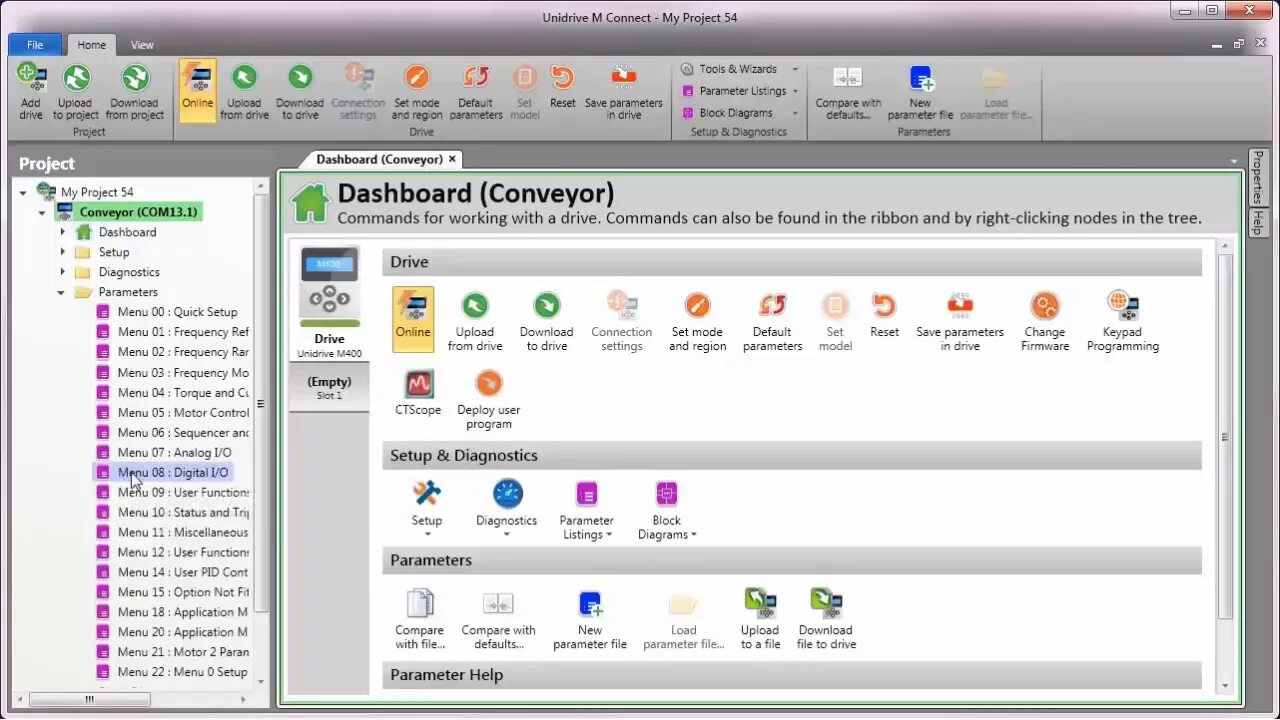Open the Tools & Wizards dropdown
The width and height of the screenshot is (1280, 720).
pos(739,69)
